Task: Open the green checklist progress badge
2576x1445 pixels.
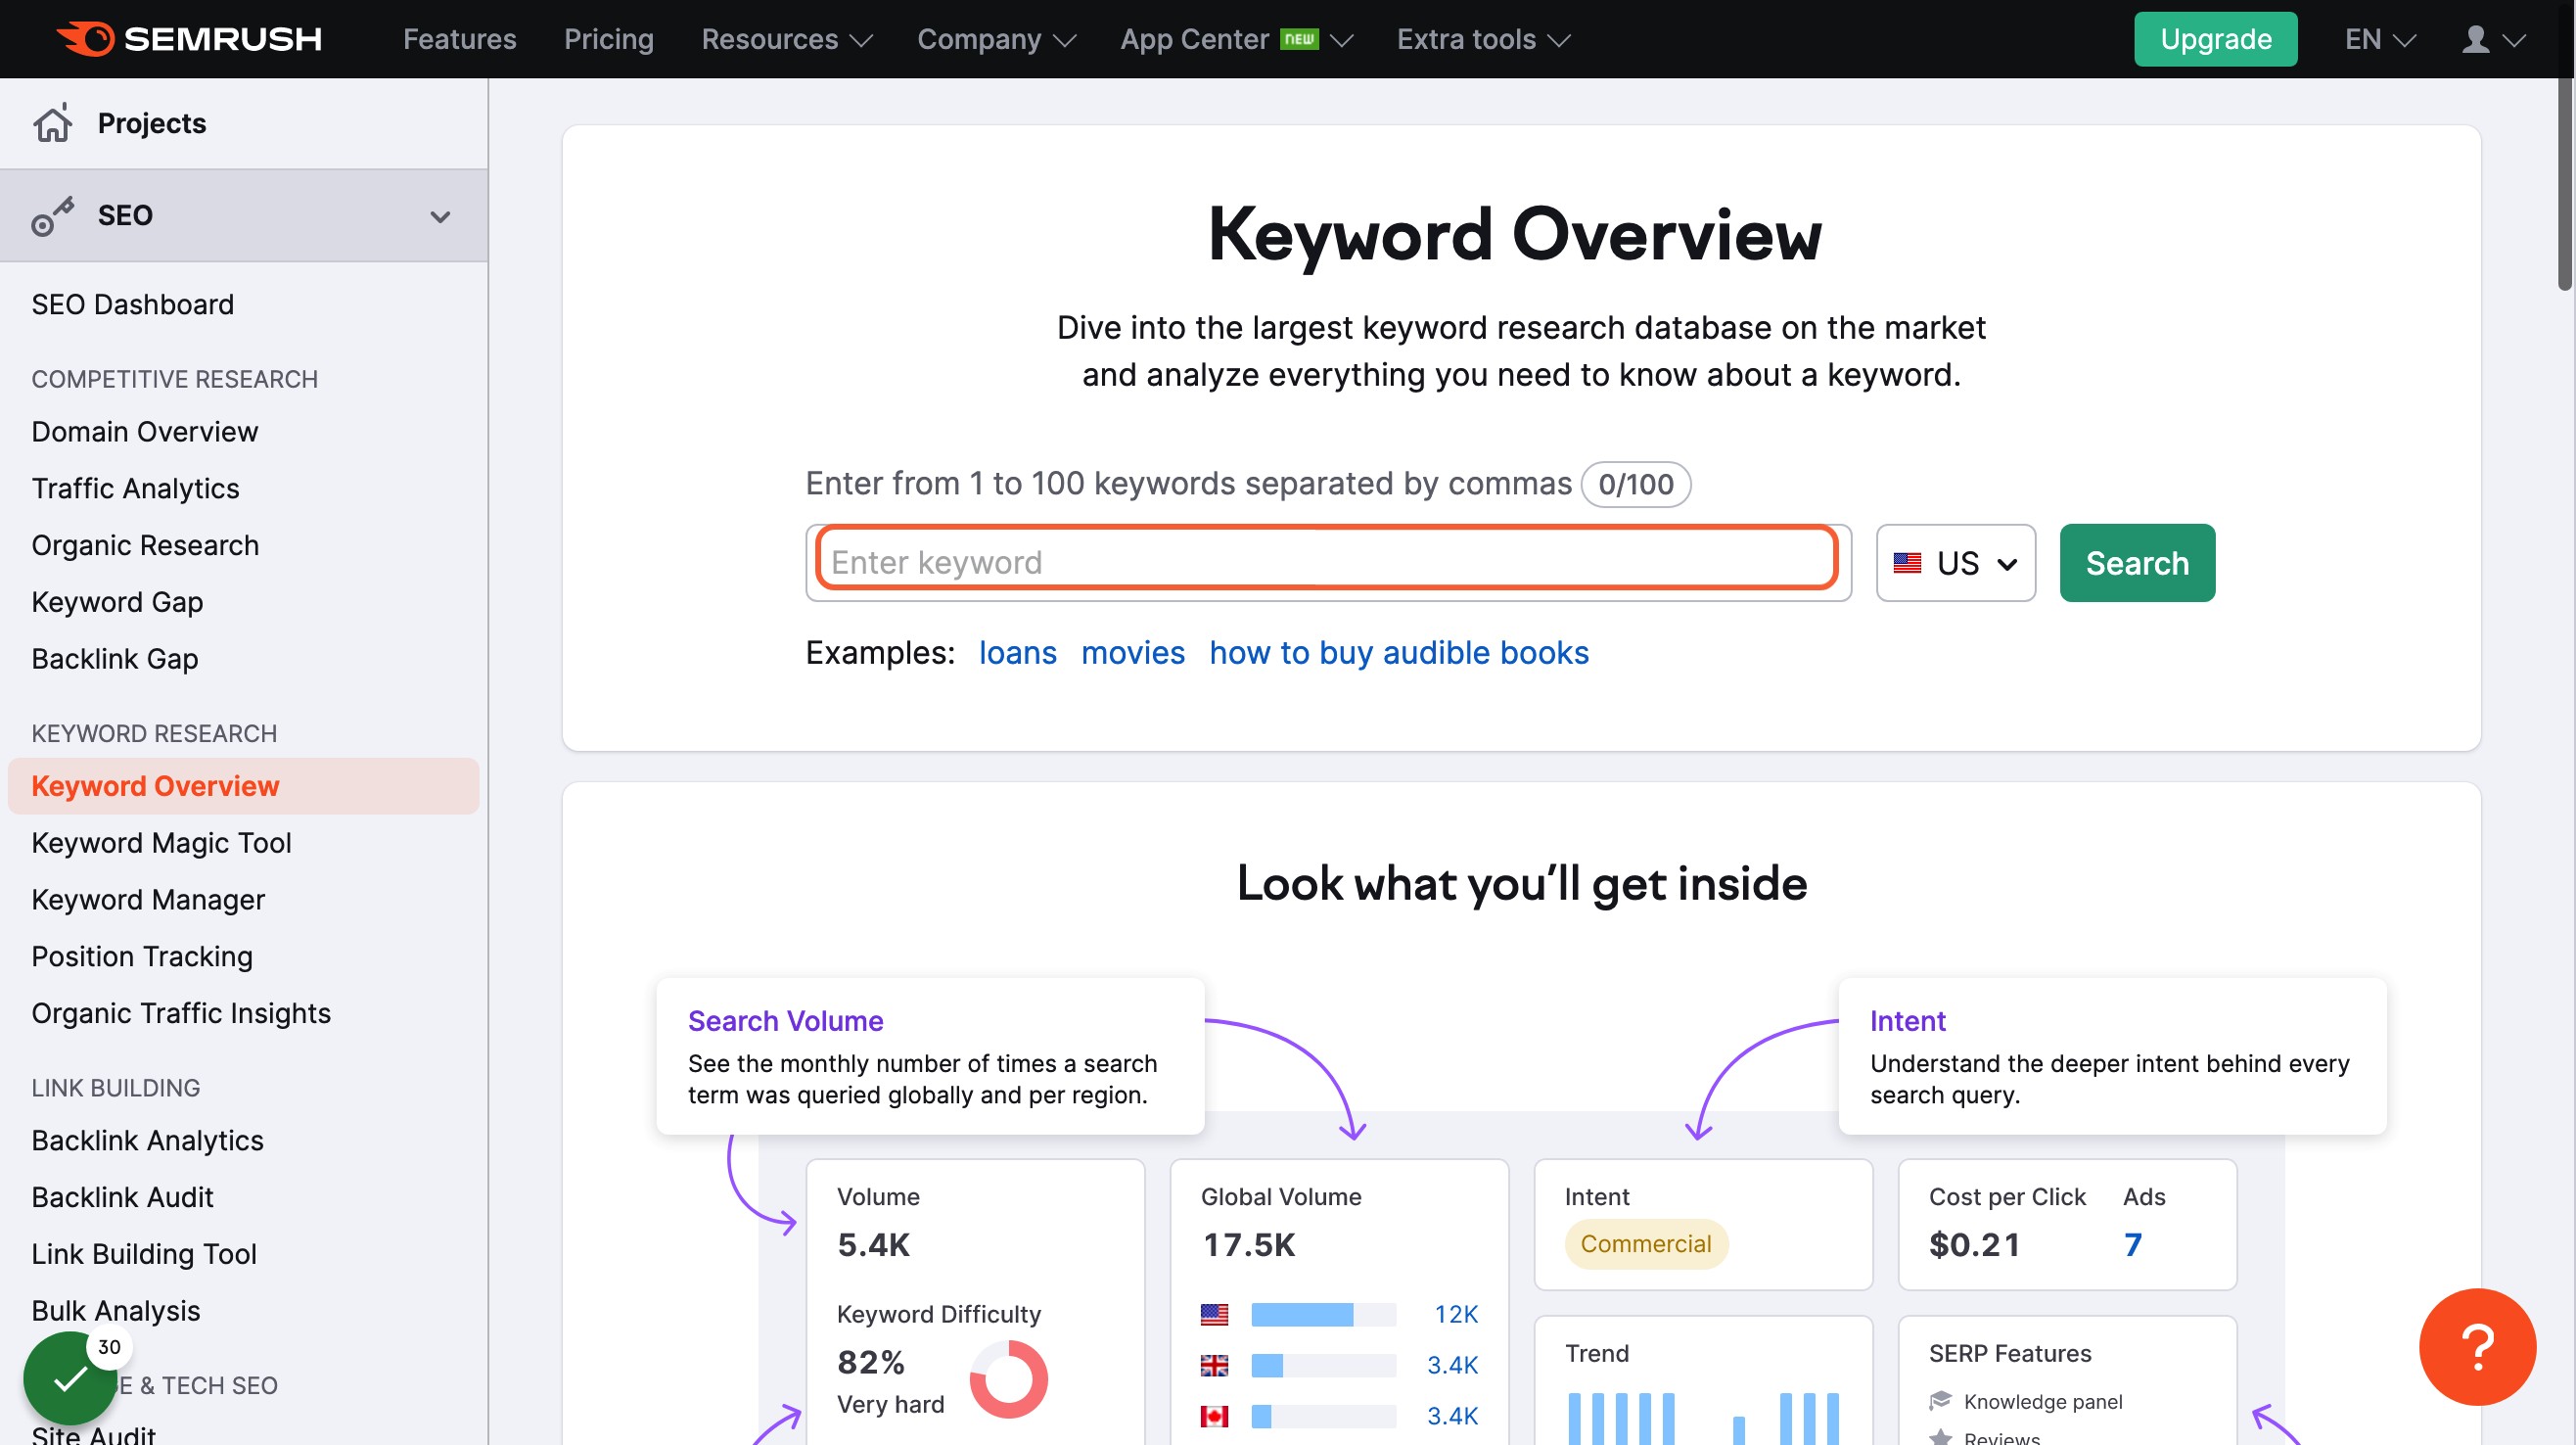Action: 70,1378
